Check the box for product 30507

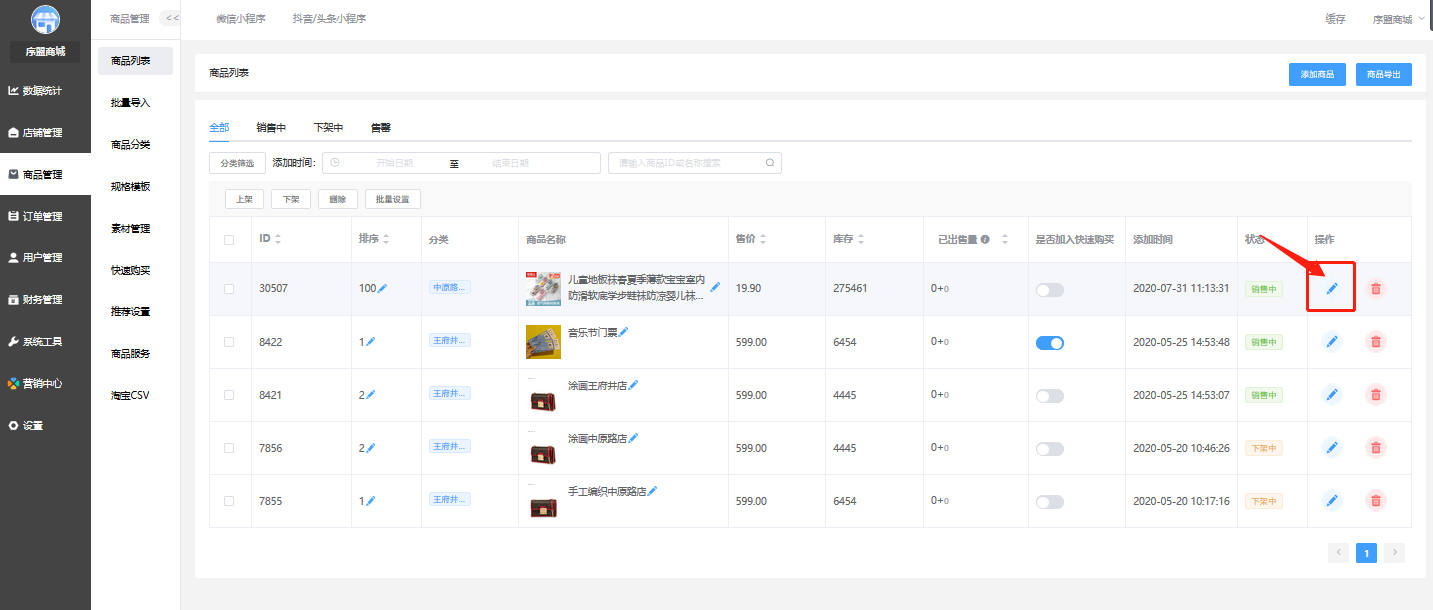coord(229,288)
